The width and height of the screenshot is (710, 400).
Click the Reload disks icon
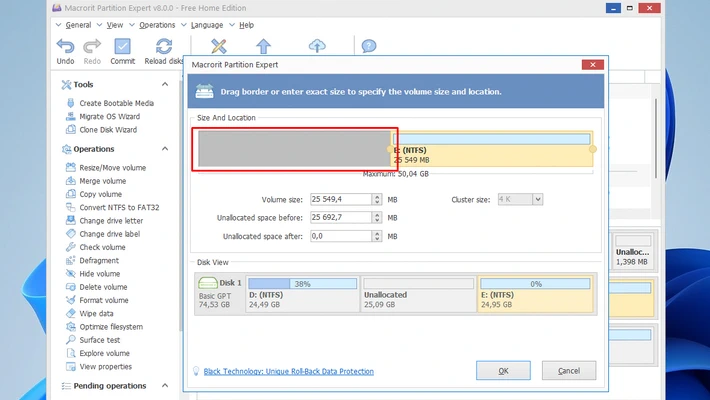163,46
